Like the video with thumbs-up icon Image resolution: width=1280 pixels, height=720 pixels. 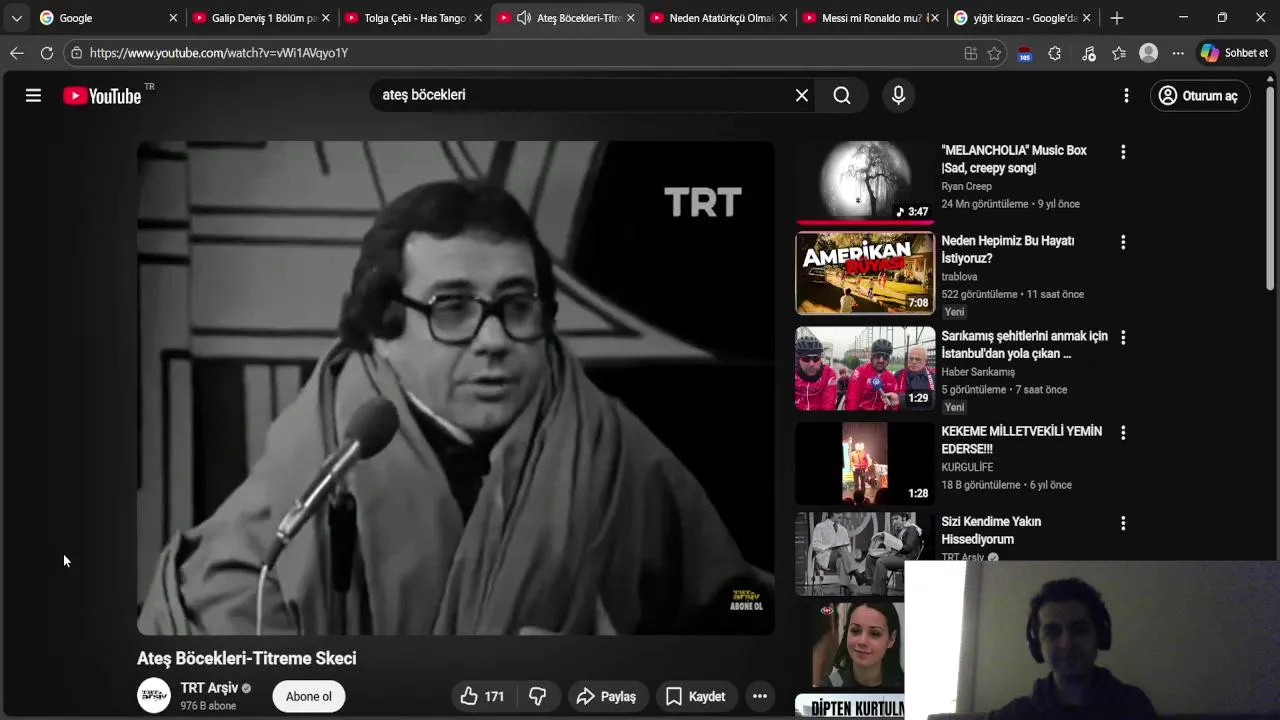(482, 696)
